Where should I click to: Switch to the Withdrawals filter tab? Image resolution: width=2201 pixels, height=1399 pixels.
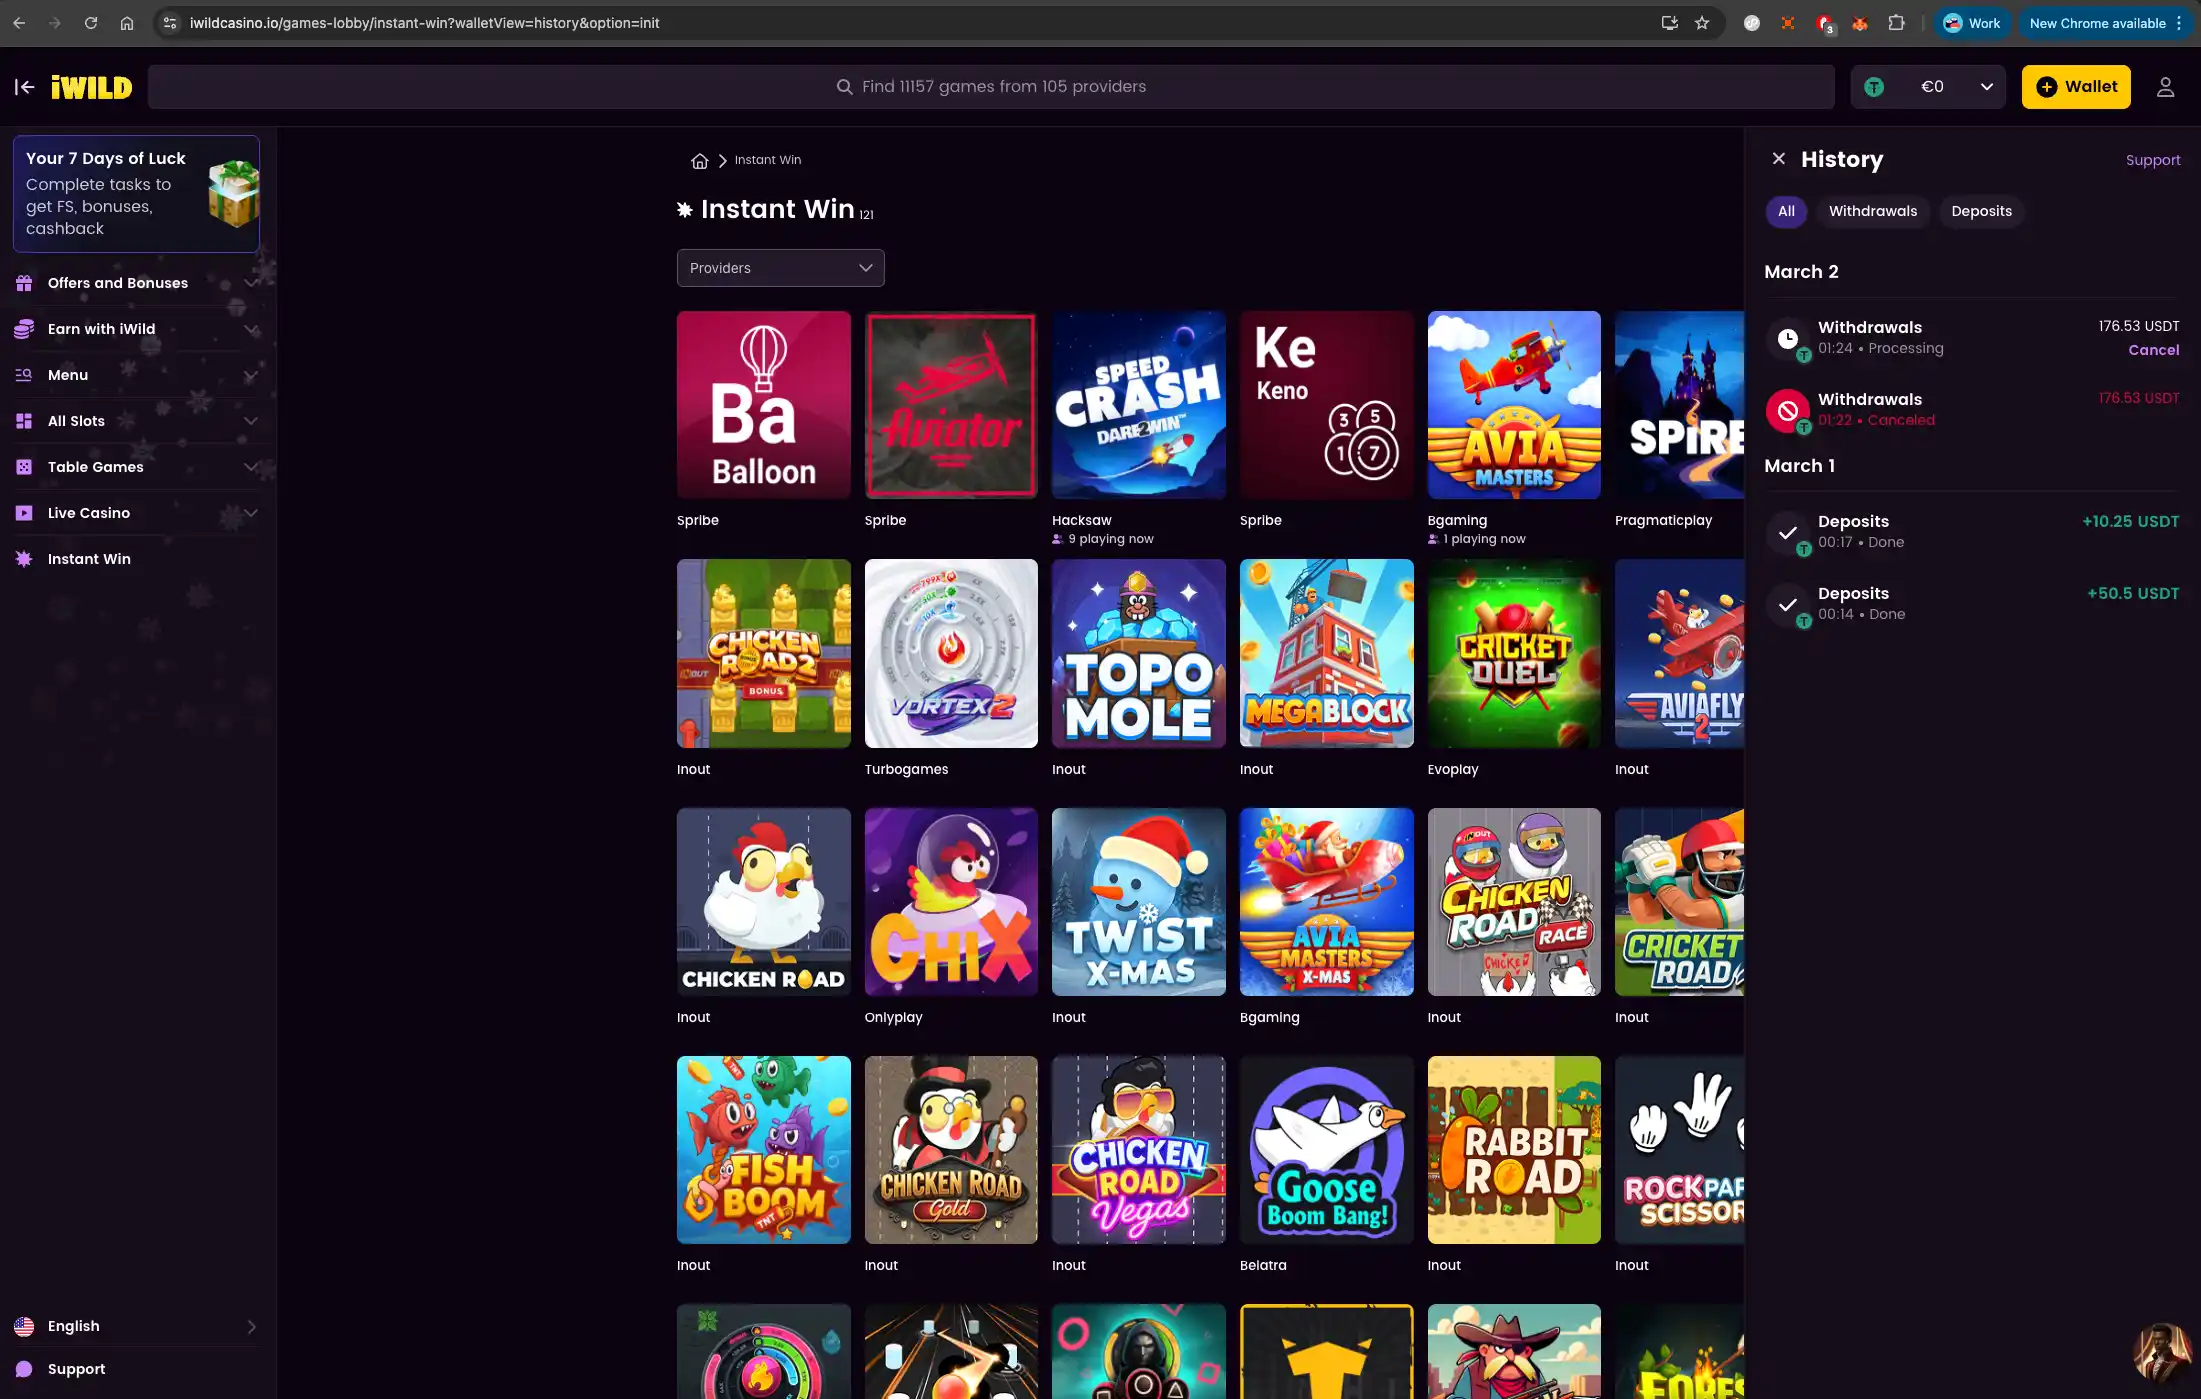[1873, 211]
